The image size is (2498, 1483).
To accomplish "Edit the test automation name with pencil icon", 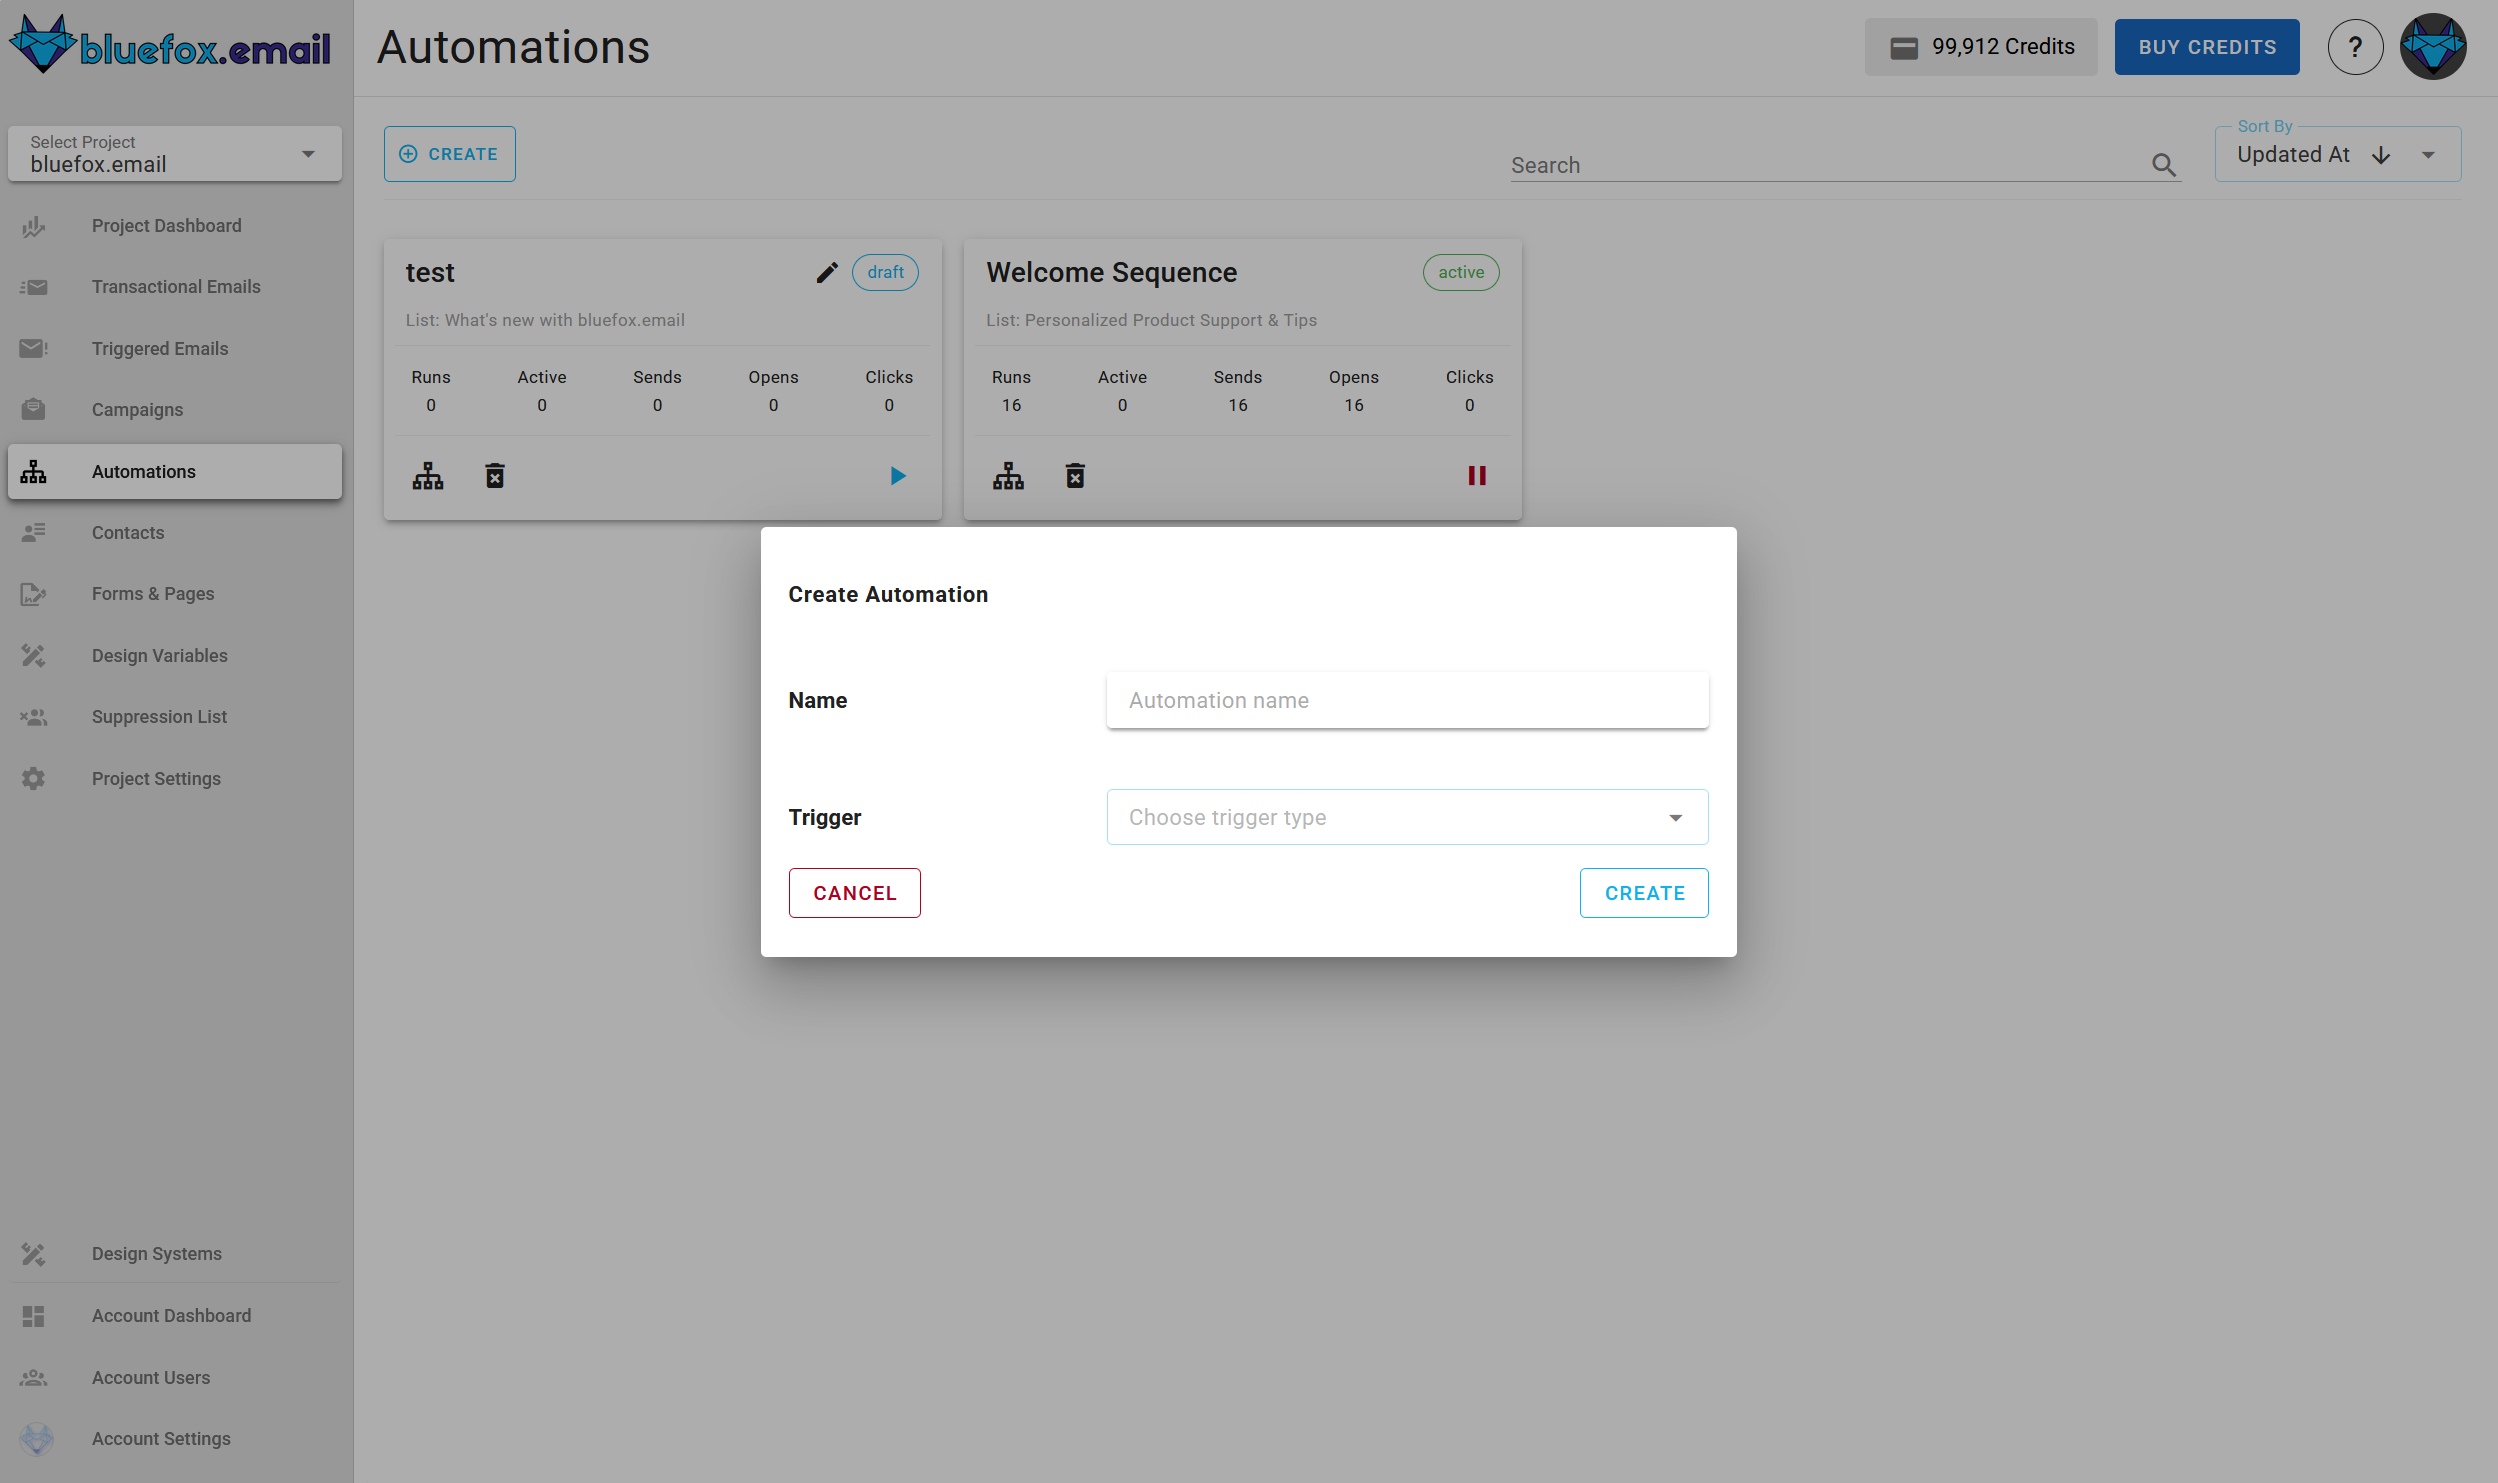I will (x=825, y=272).
